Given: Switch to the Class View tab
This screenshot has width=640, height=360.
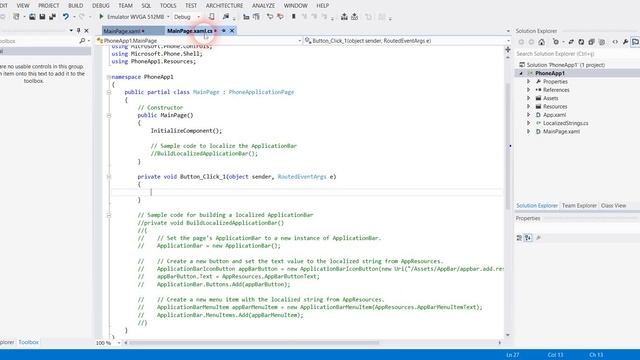Looking at the screenshot, I should pos(613,206).
